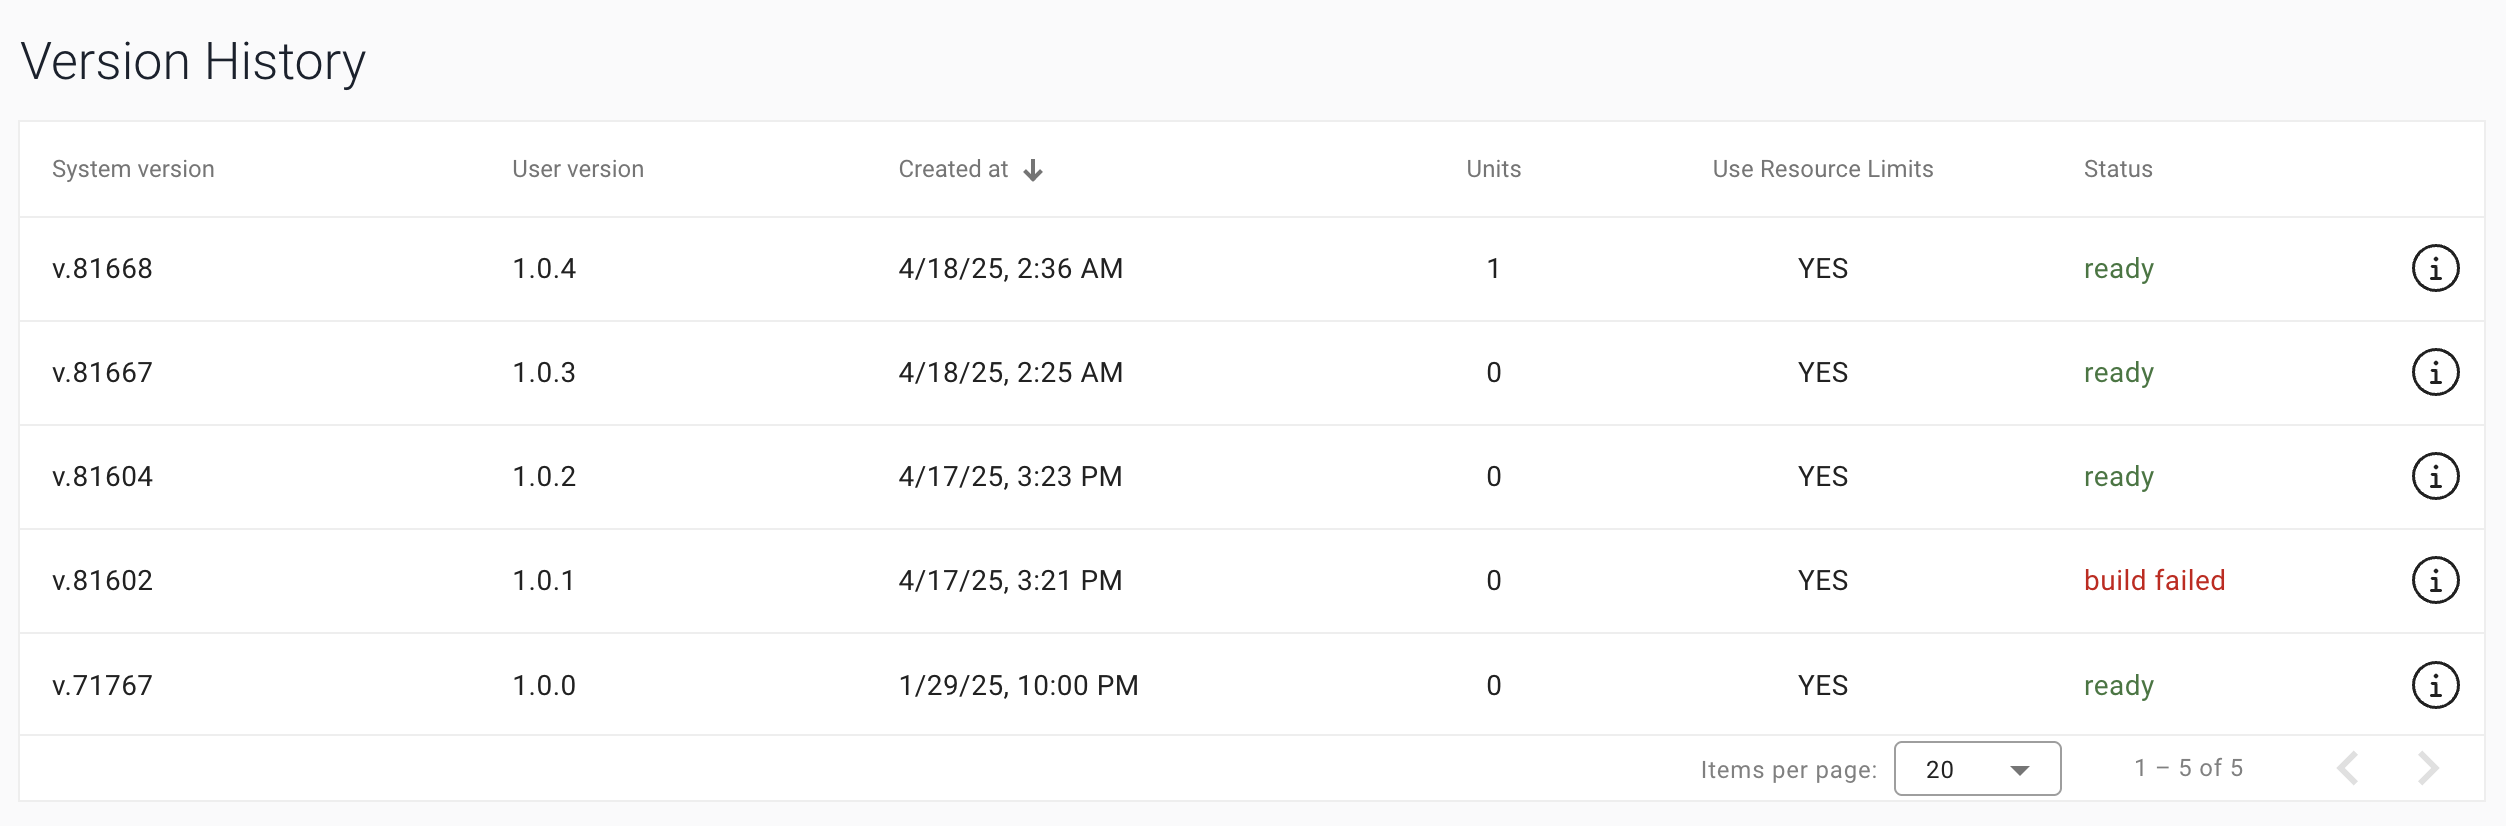Sort by Status column header
The height and width of the screenshot is (826, 2506).
click(2118, 170)
